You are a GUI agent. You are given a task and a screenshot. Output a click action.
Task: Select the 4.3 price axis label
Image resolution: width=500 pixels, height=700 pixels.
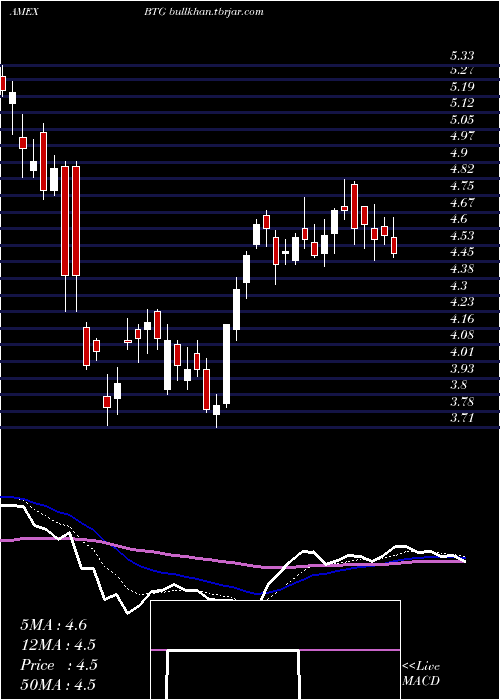[458, 285]
